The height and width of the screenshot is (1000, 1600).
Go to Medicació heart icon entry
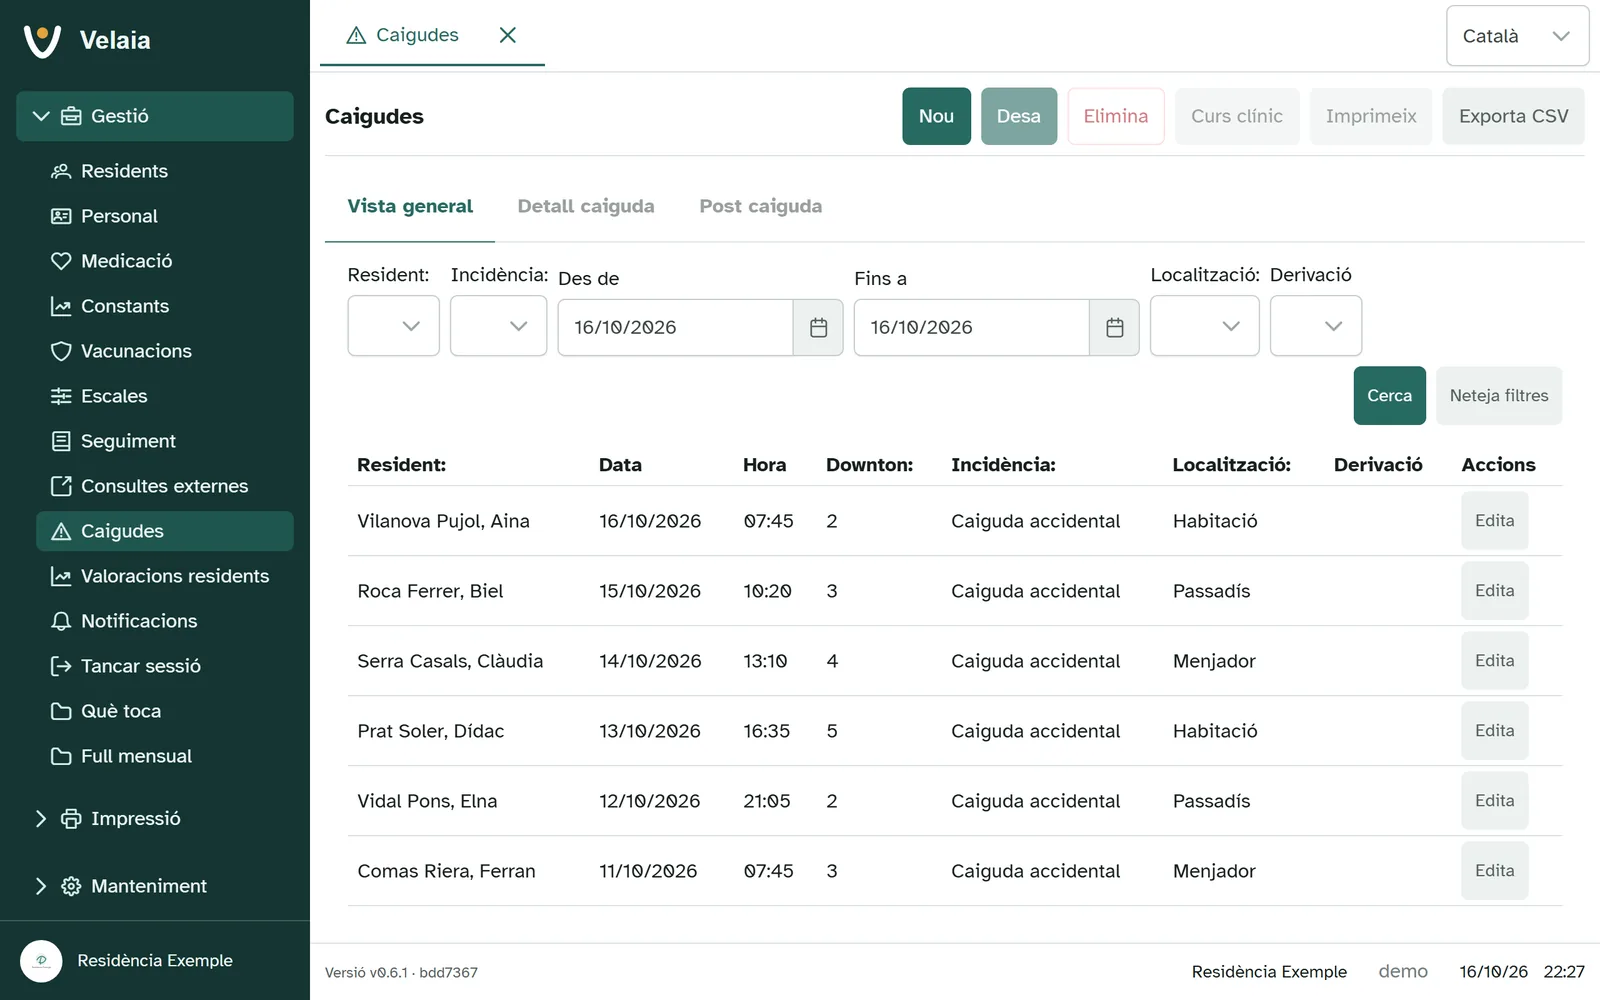coord(165,261)
